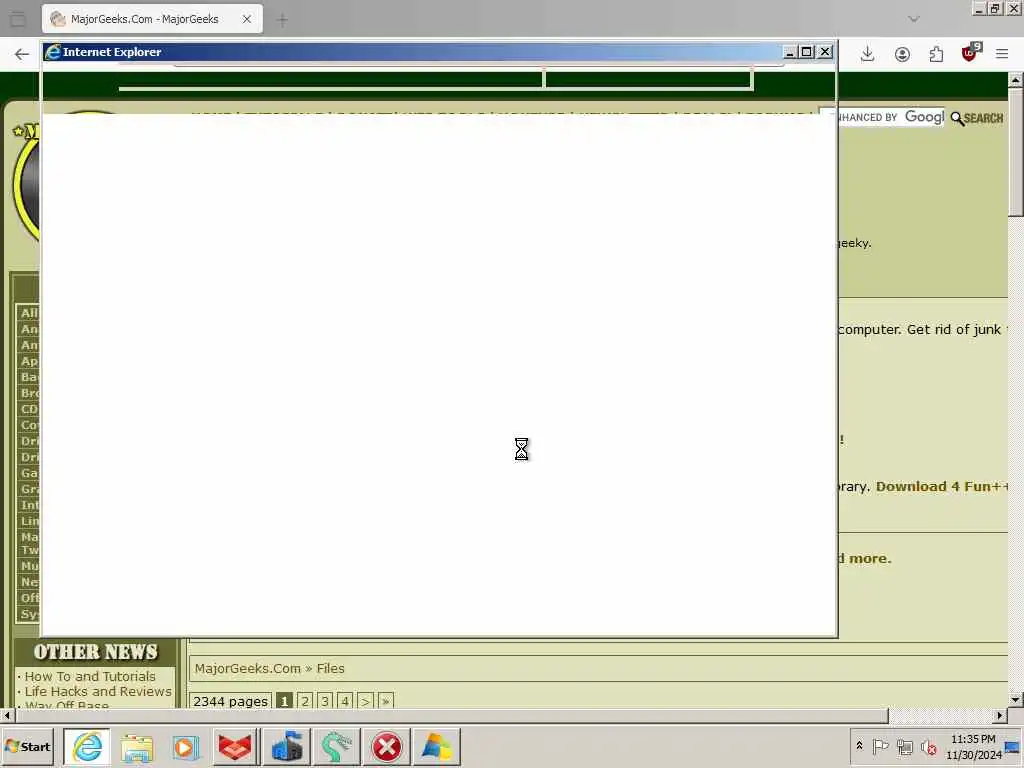This screenshot has height=768, width=1024.
Task: Click the next page > link
Action: [365, 701]
